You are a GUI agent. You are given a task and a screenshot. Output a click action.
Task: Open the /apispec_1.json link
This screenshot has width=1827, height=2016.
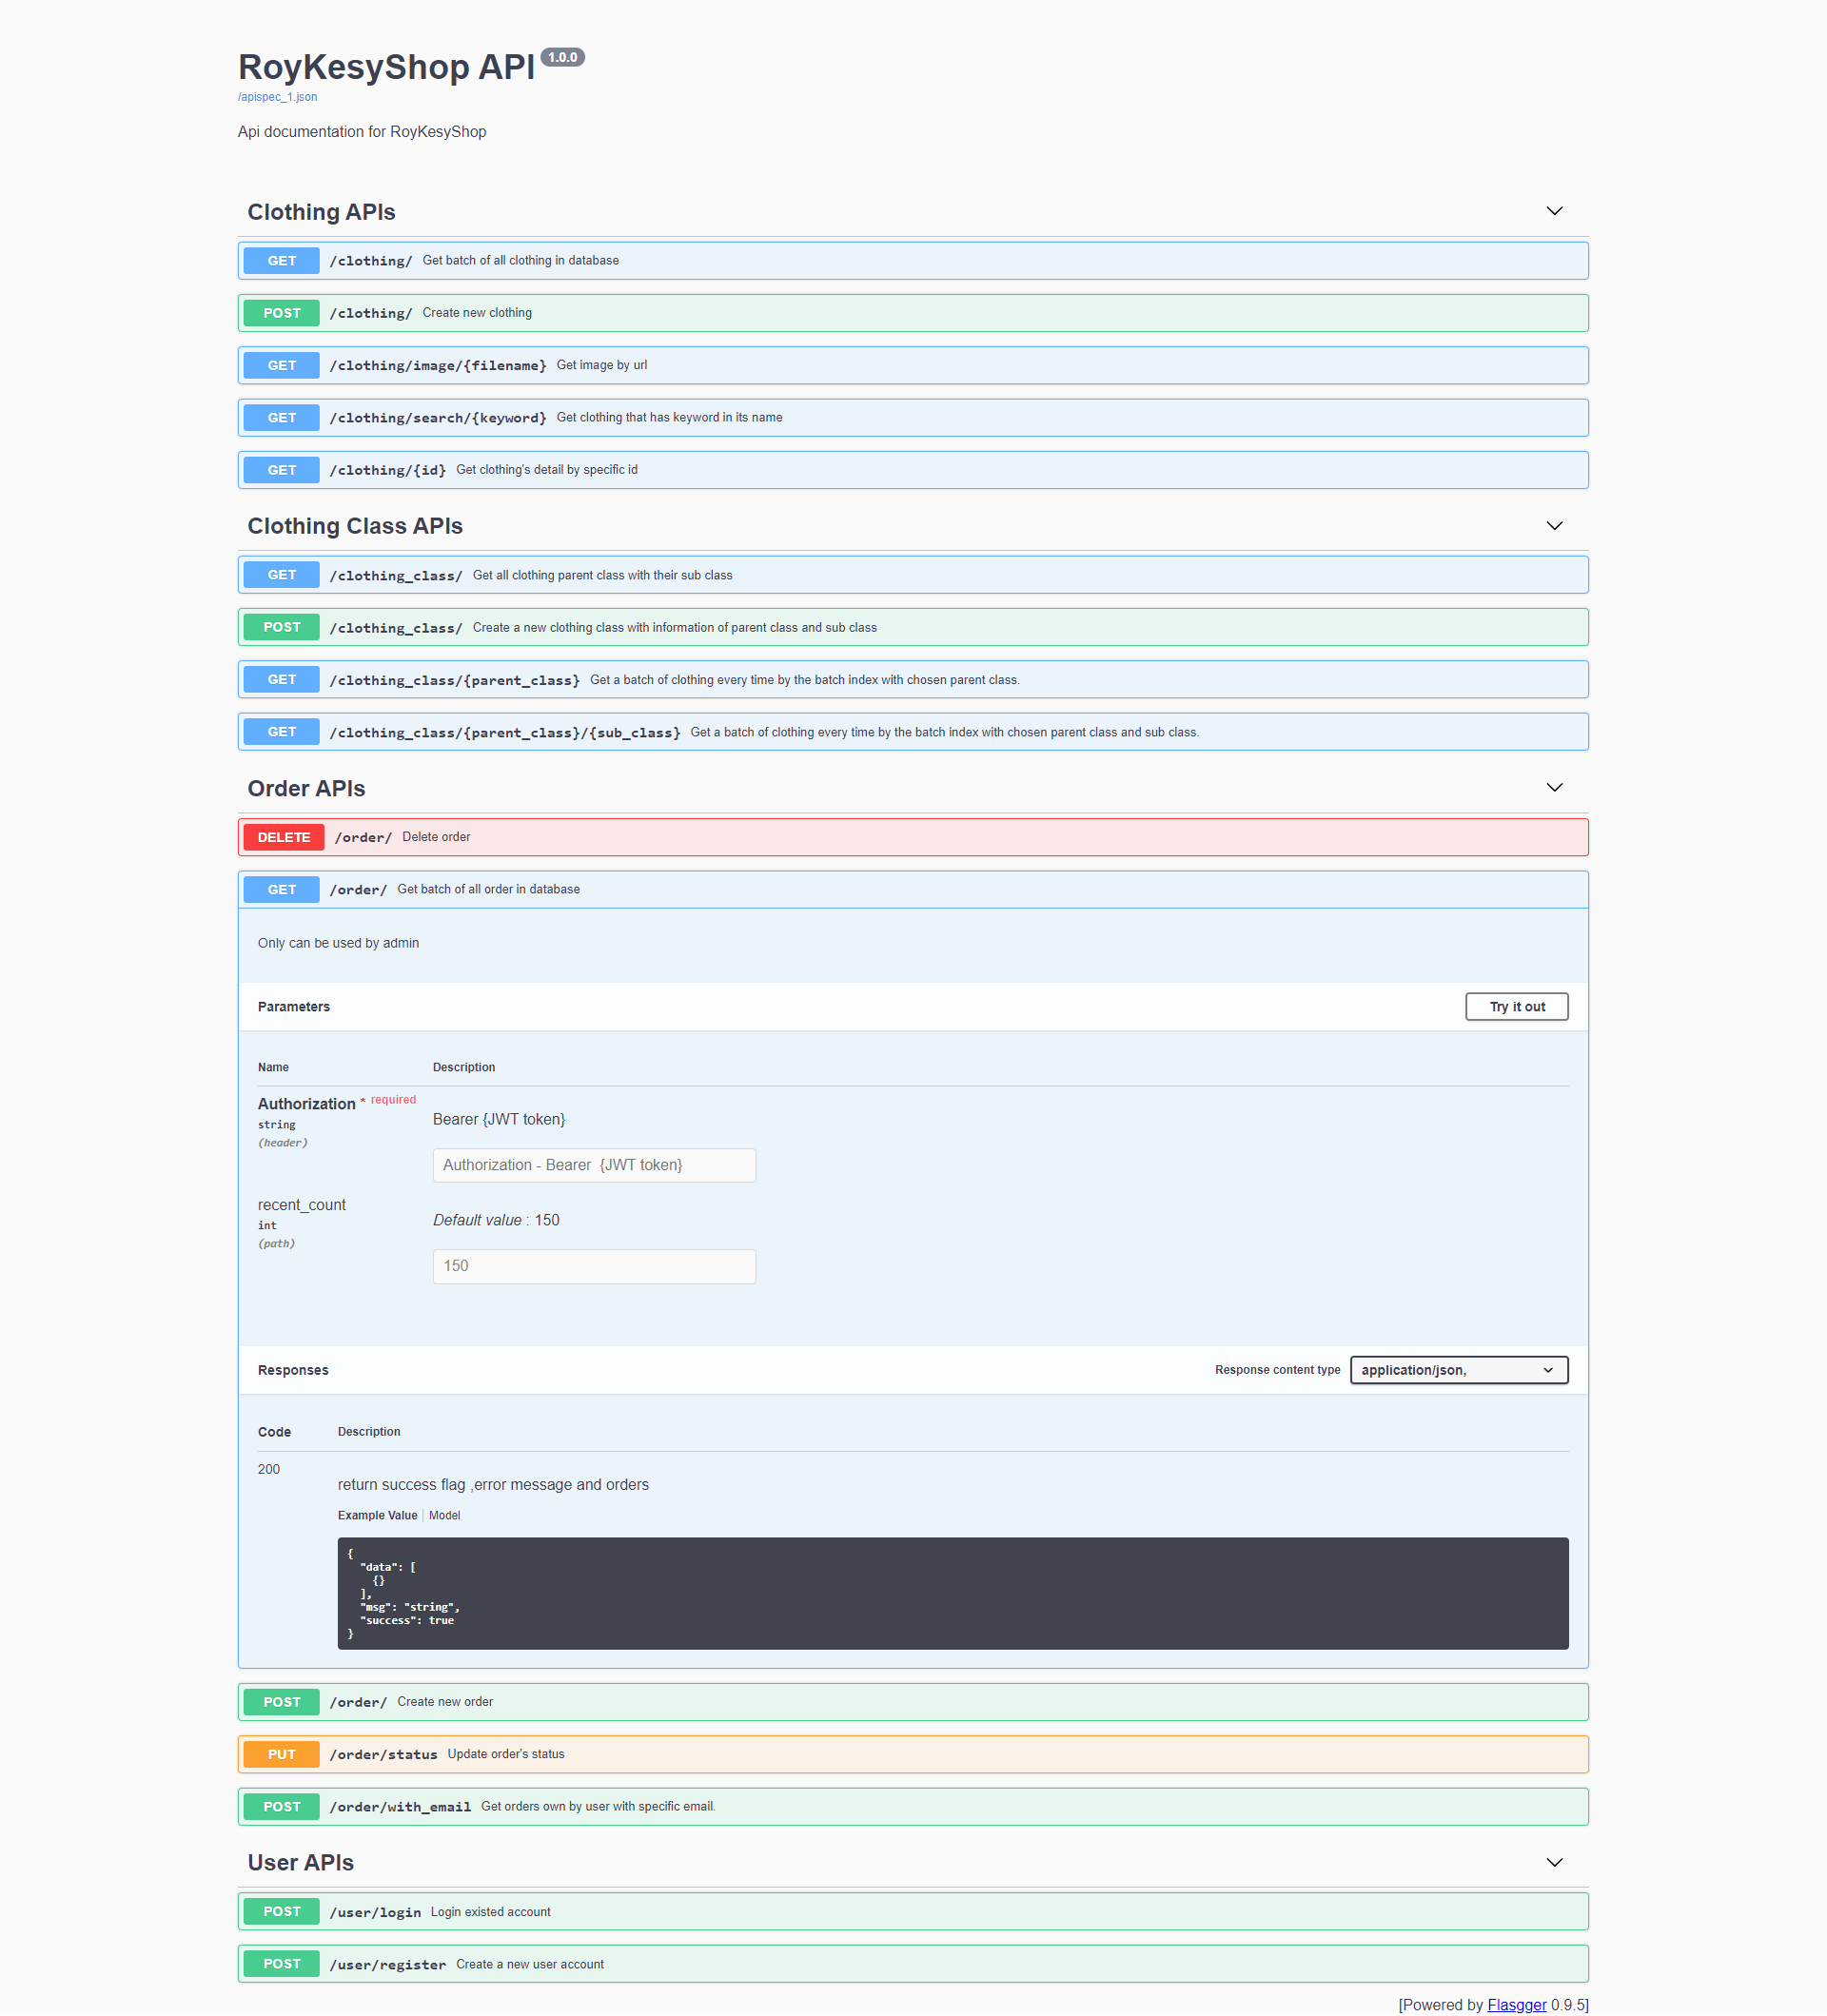(x=277, y=97)
